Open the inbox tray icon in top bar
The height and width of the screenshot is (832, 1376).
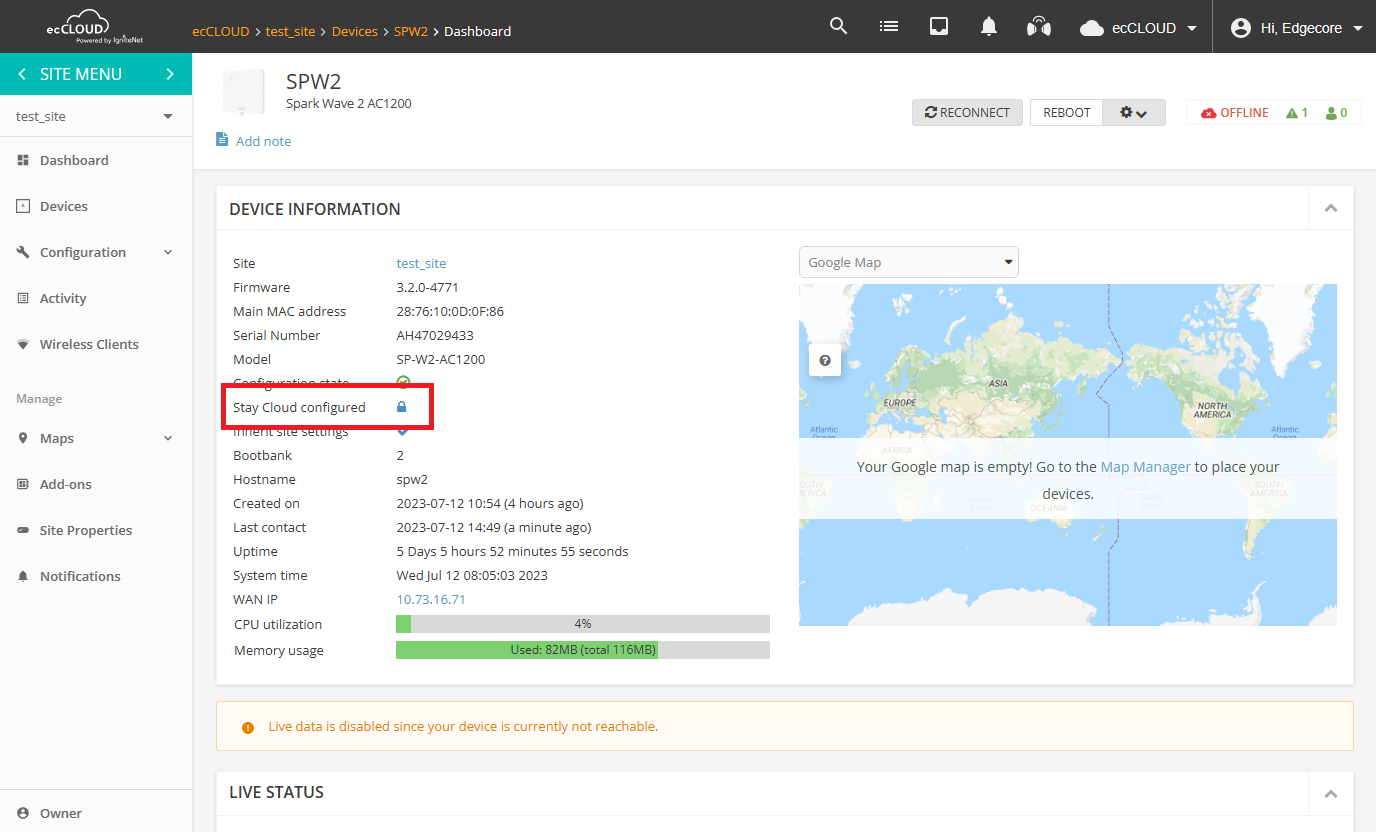[939, 27]
